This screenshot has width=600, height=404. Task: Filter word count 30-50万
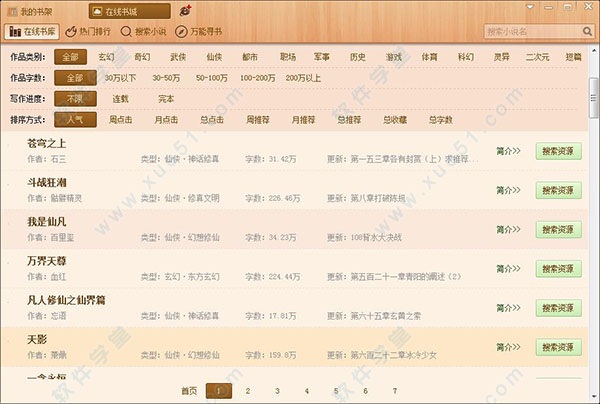[166, 78]
